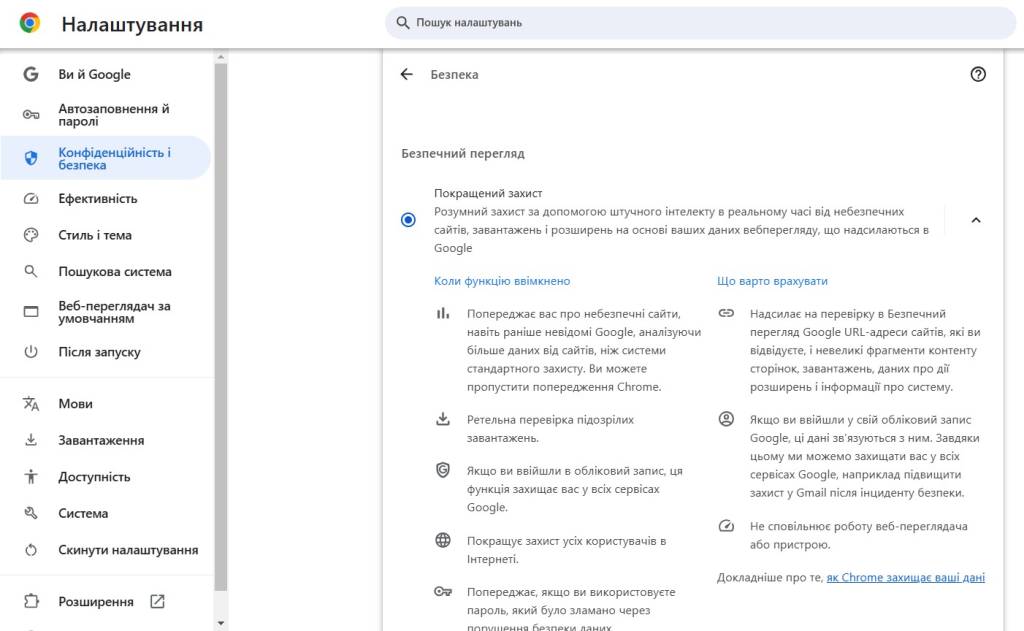Click the bar chart icon beside dangerous sites warning
The height and width of the screenshot is (631, 1024).
click(x=443, y=314)
